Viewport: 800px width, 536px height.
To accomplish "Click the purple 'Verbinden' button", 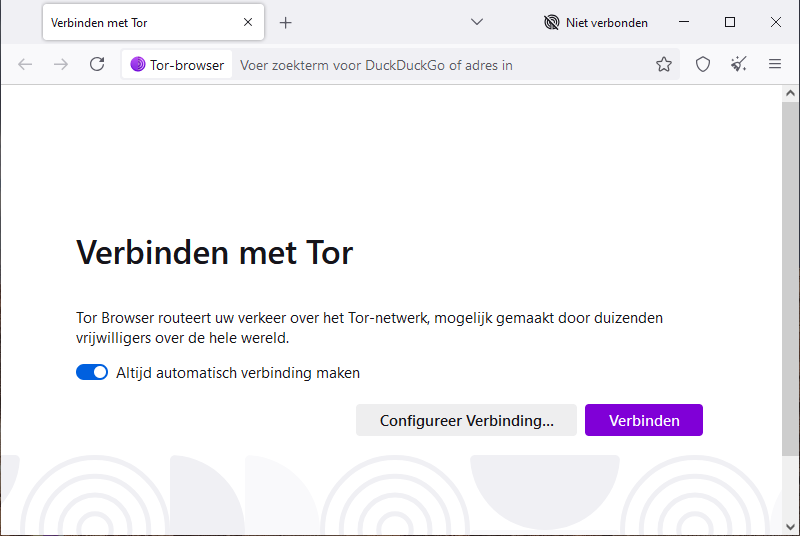I will click(643, 420).
